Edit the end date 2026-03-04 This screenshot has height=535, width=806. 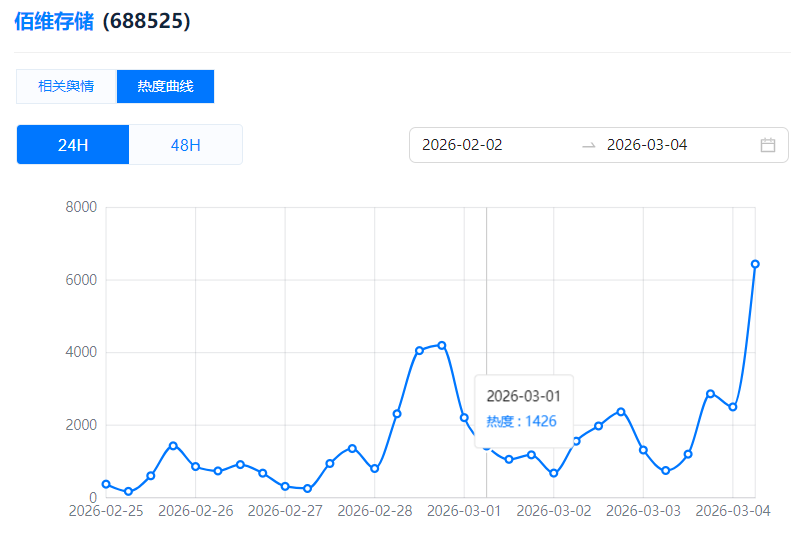click(647, 145)
